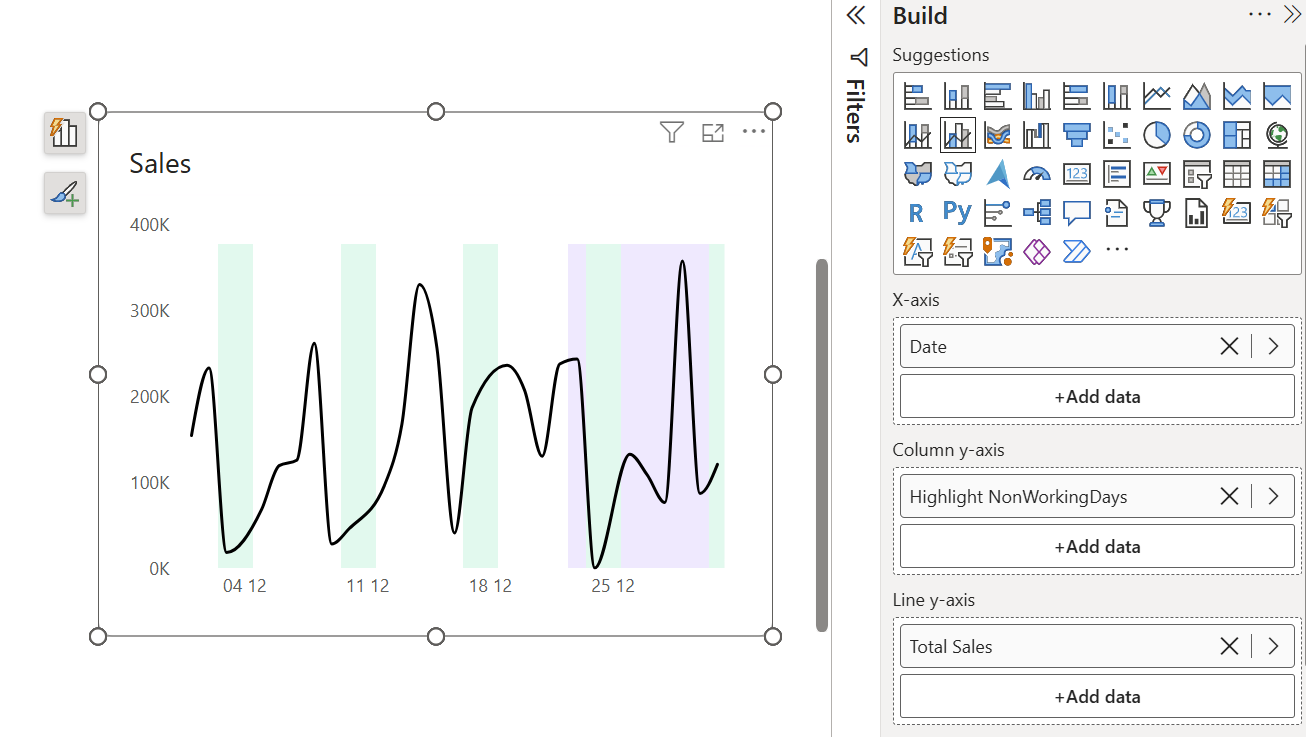Pick the Shape map visual
Screen dimensions: 1306x737
click(x=957, y=174)
